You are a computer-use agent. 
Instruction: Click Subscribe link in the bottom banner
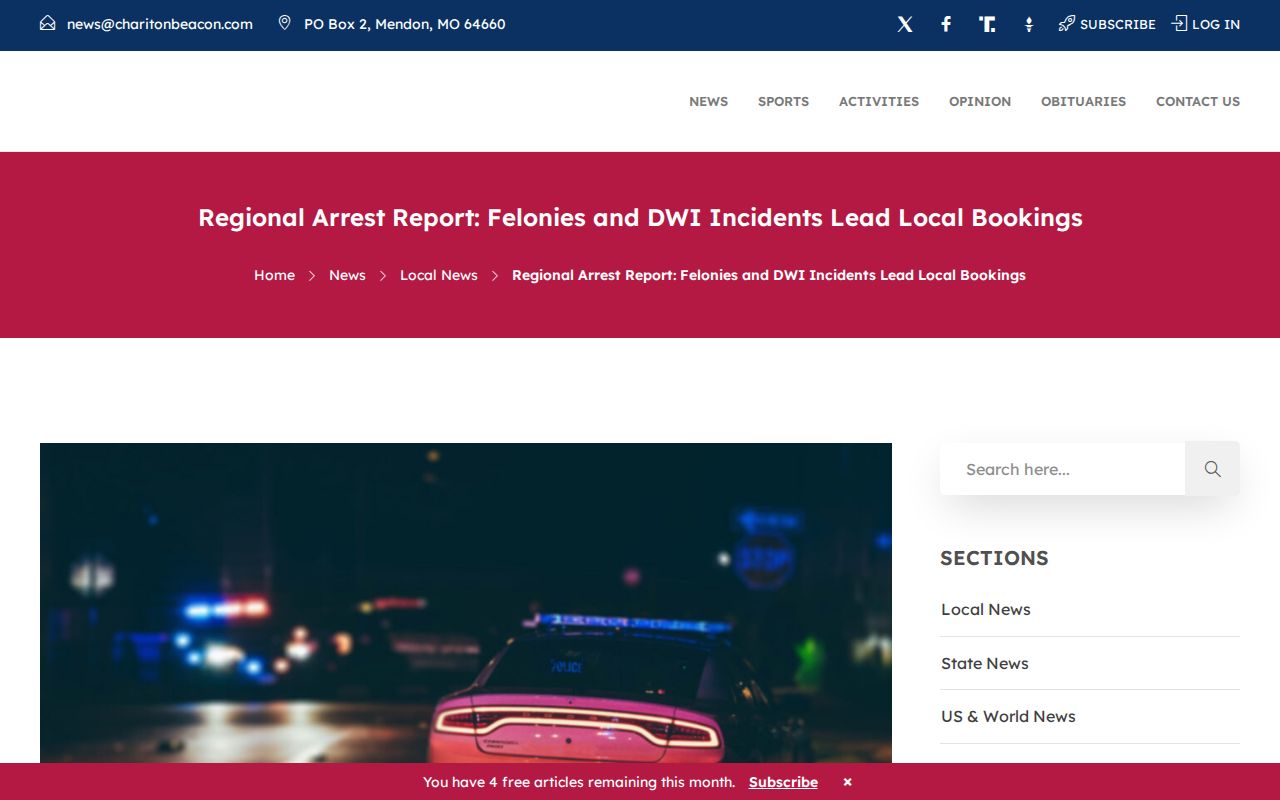[x=783, y=782]
